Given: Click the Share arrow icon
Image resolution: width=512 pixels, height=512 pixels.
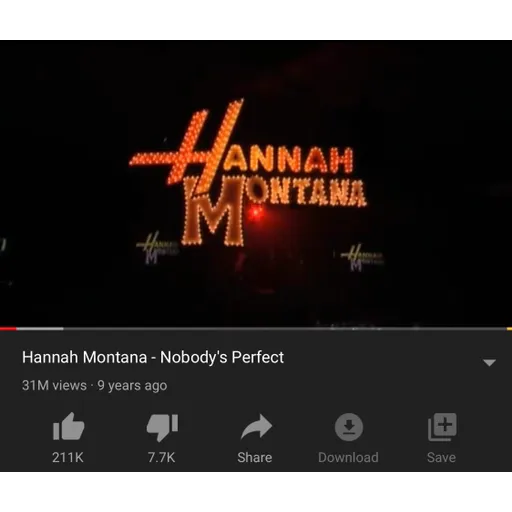Looking at the screenshot, I should (x=256, y=426).
